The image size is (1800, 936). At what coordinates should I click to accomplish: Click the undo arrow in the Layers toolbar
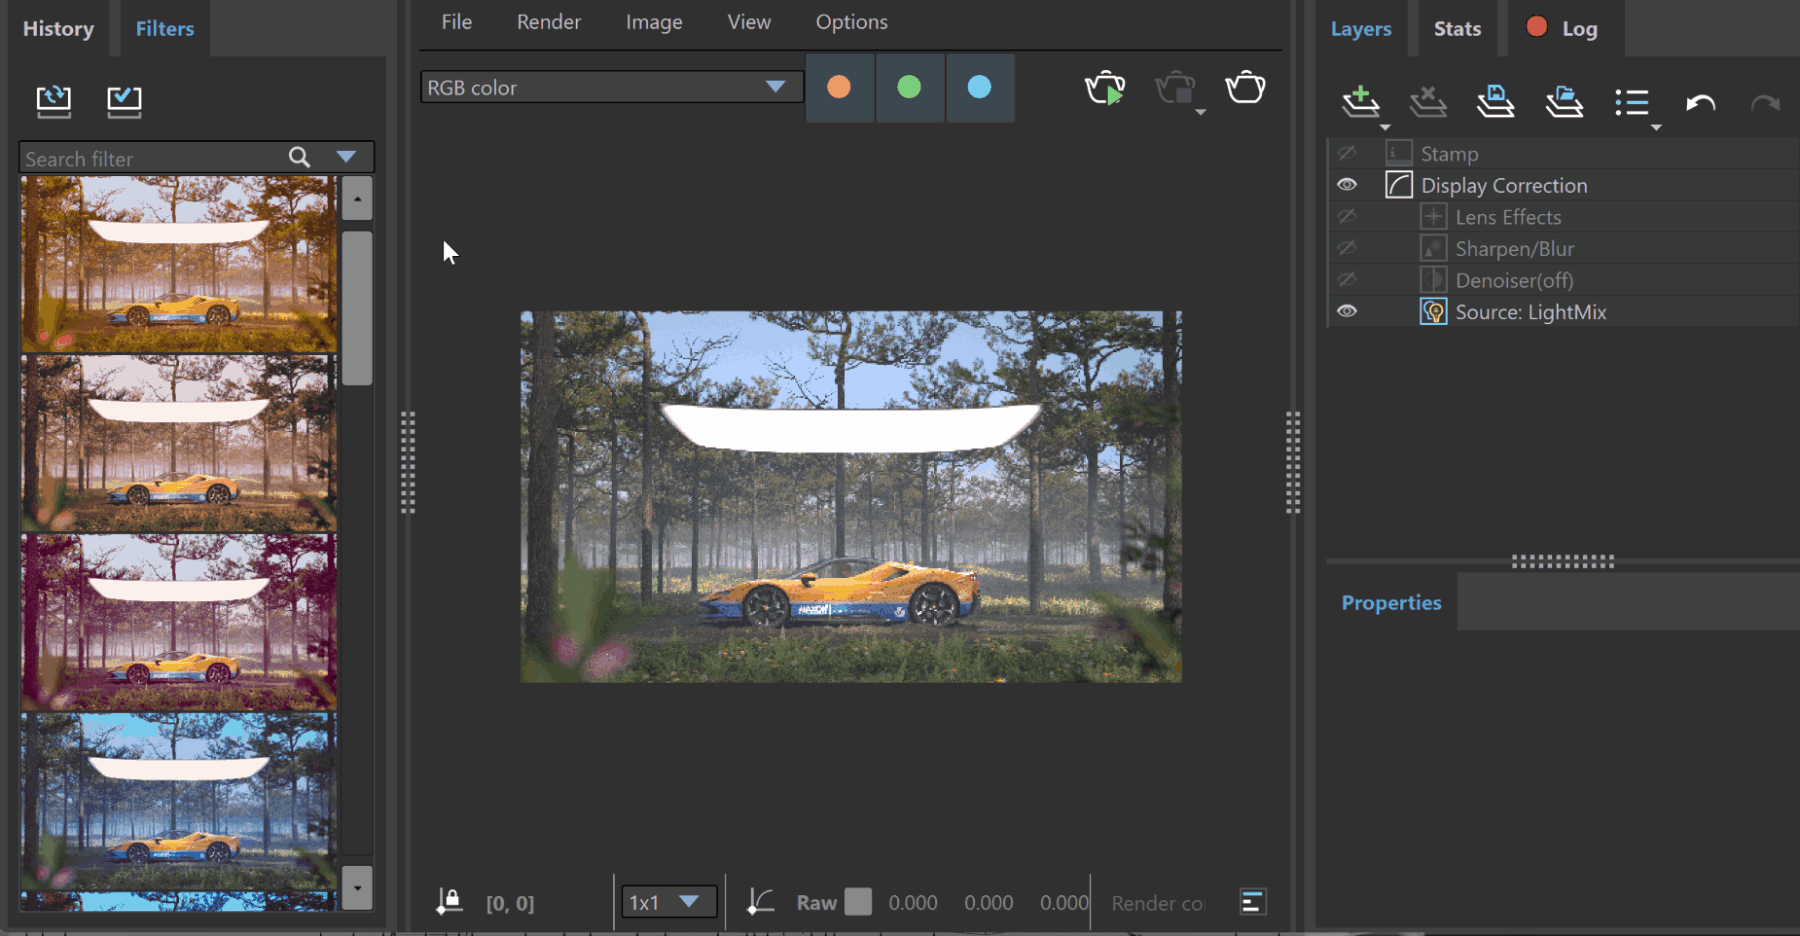coord(1700,102)
